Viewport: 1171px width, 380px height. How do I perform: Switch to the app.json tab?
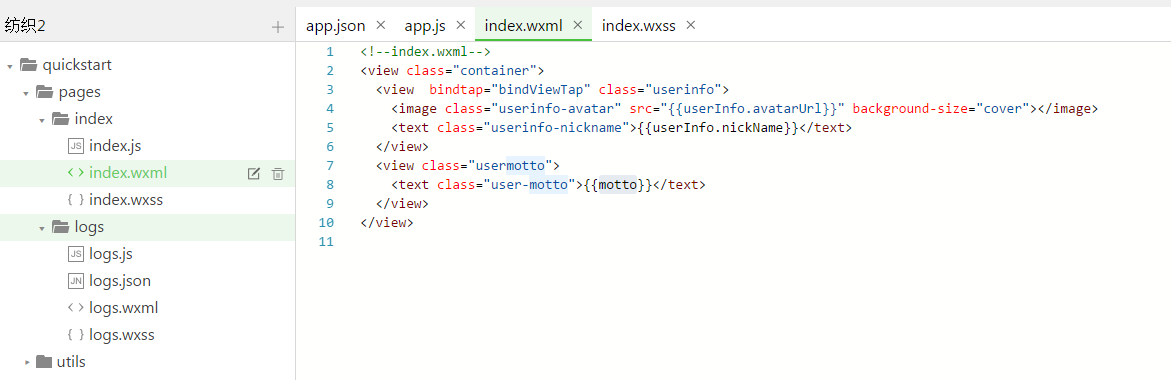tap(335, 26)
